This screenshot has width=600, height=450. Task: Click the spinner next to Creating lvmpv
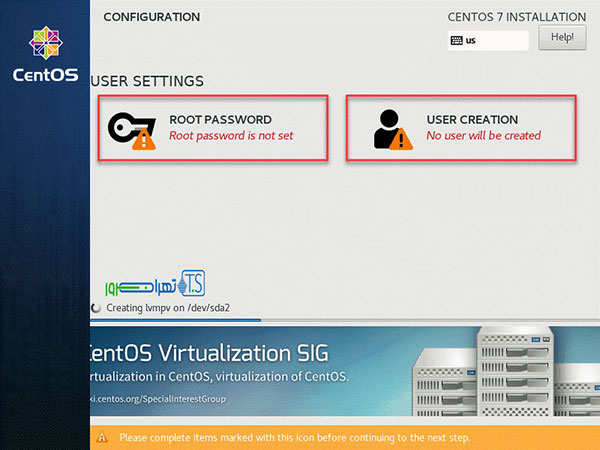tap(96, 308)
